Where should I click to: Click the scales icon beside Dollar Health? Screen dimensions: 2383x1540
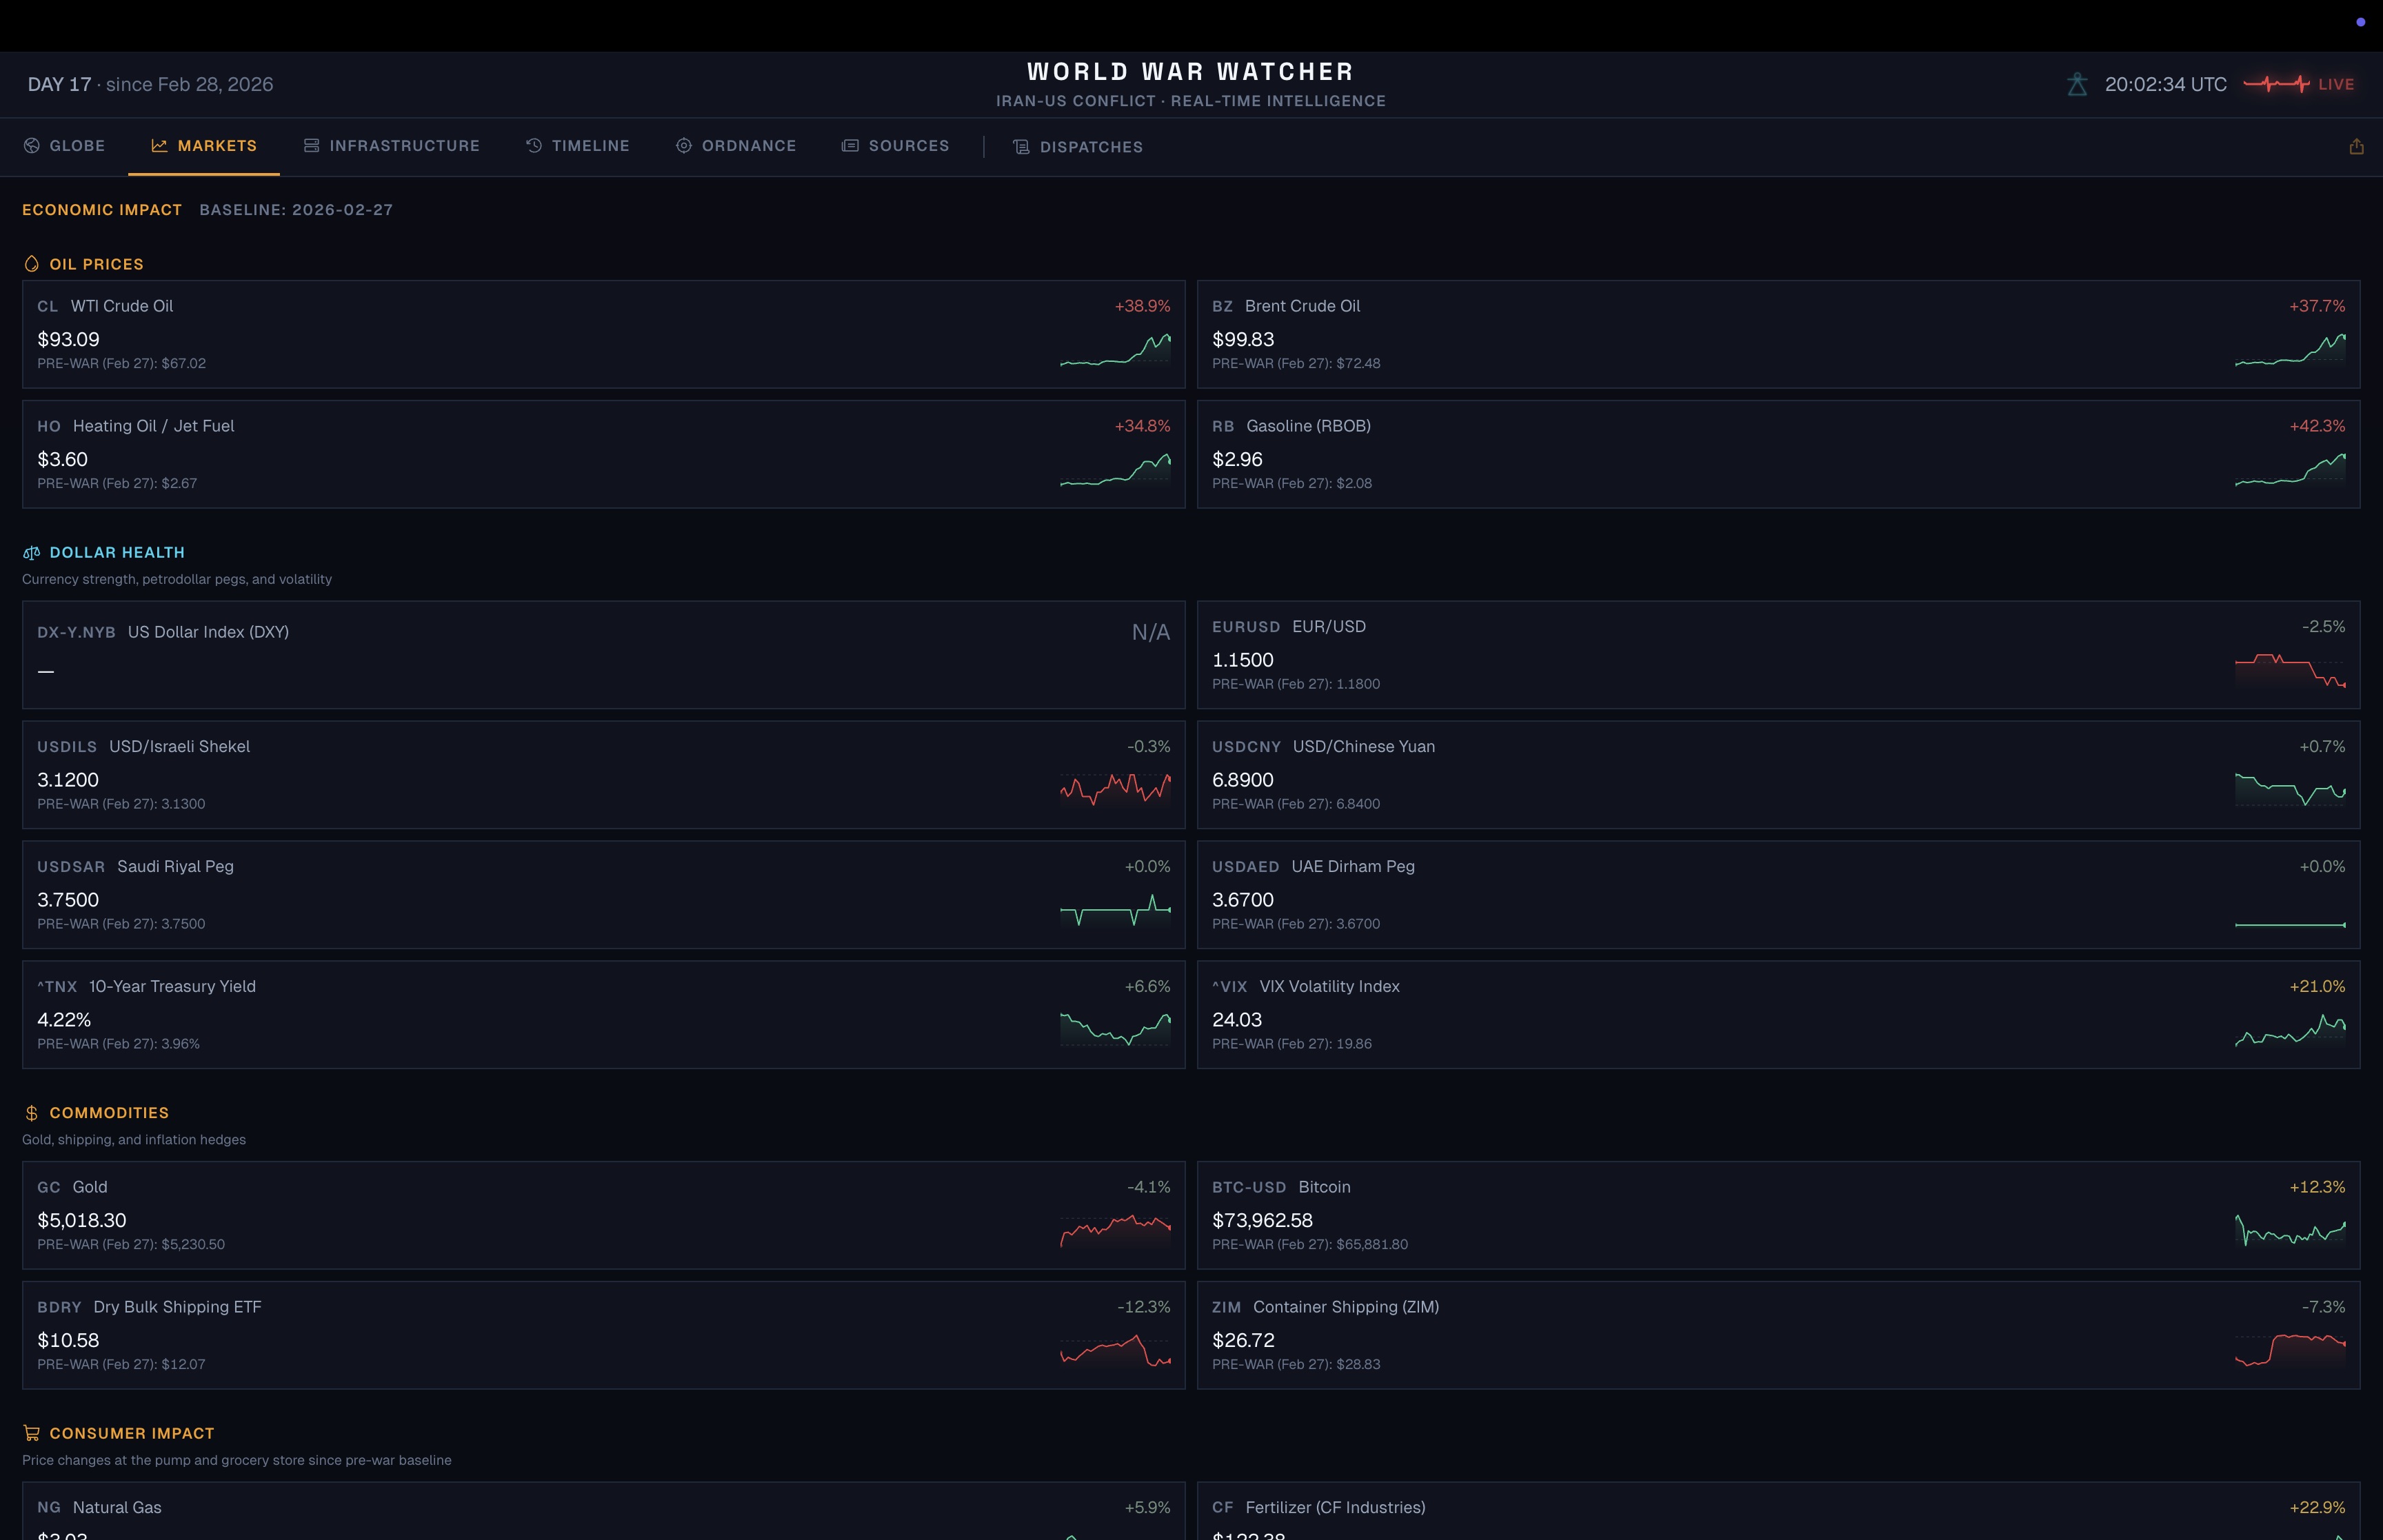point(31,553)
